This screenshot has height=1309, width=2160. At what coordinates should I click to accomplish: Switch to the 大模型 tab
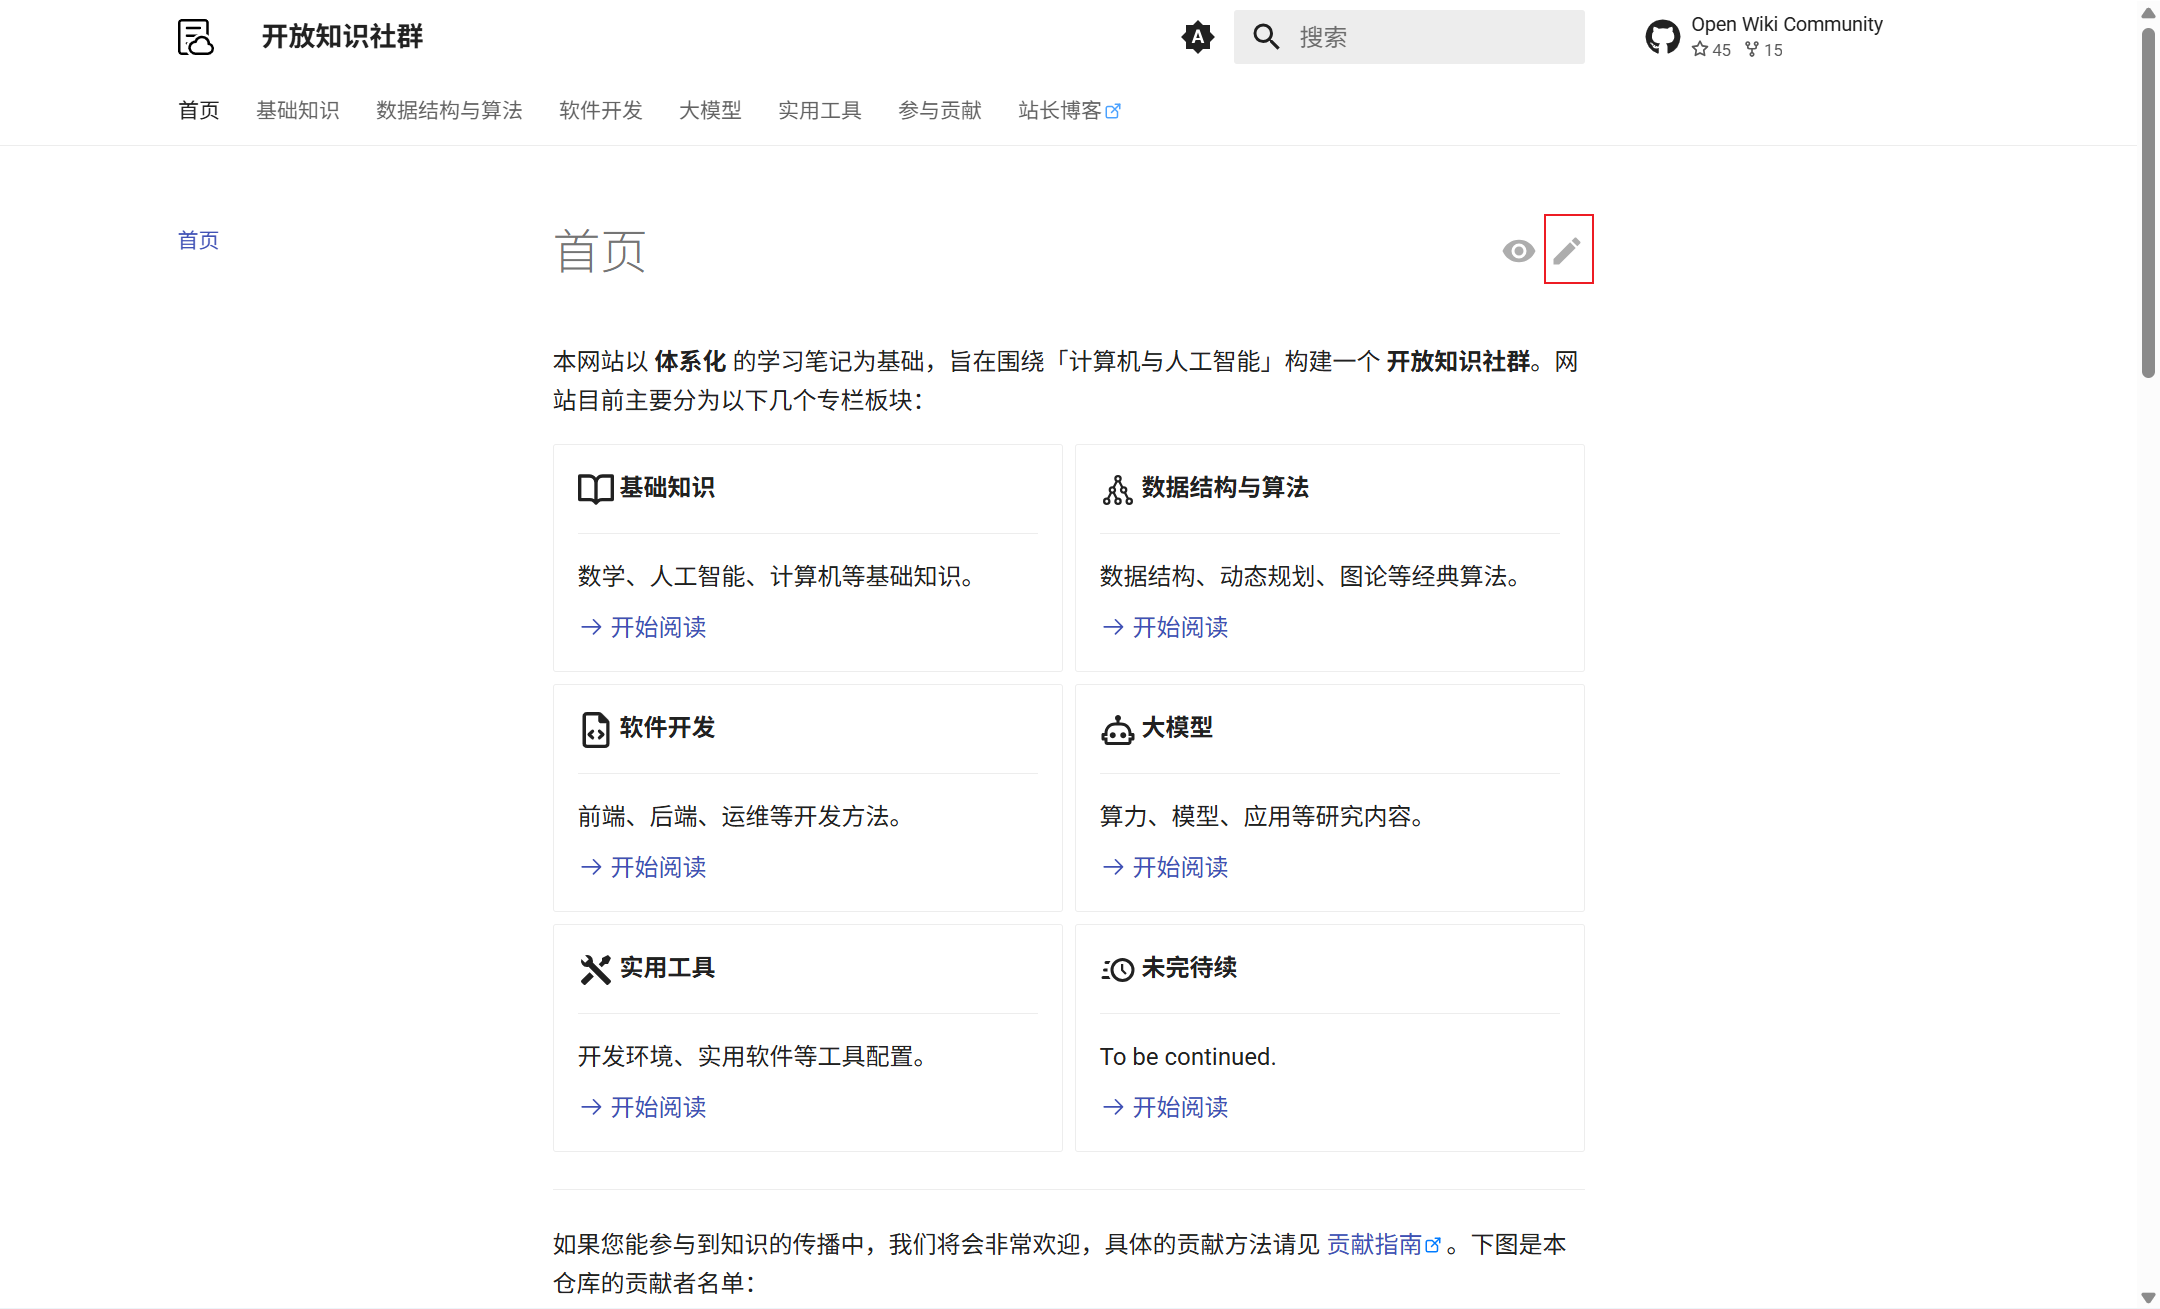[x=710, y=110]
